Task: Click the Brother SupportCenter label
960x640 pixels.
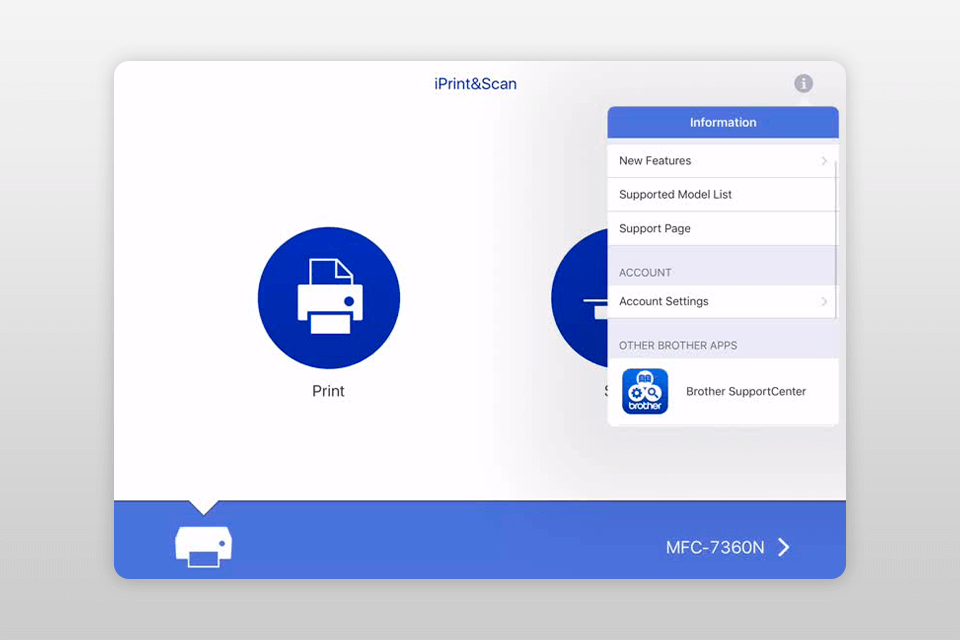Action: coord(746,391)
